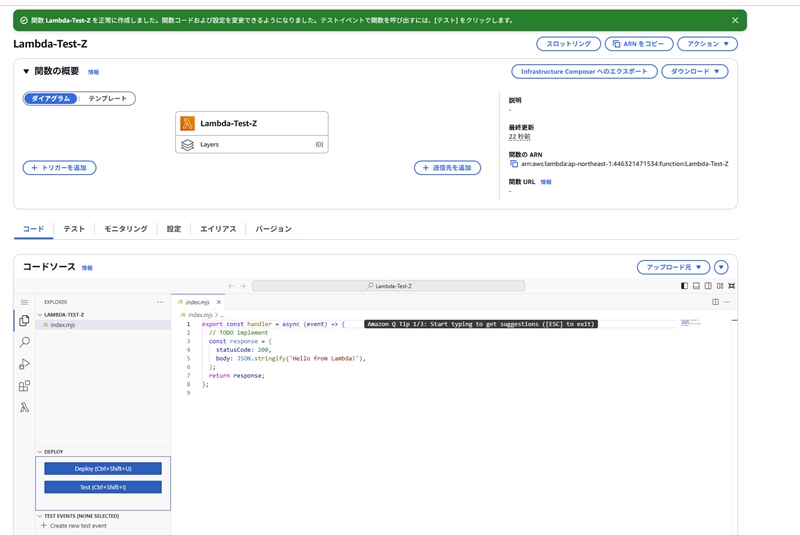
Task: Open the アップロード元 dropdown
Action: 673,267
